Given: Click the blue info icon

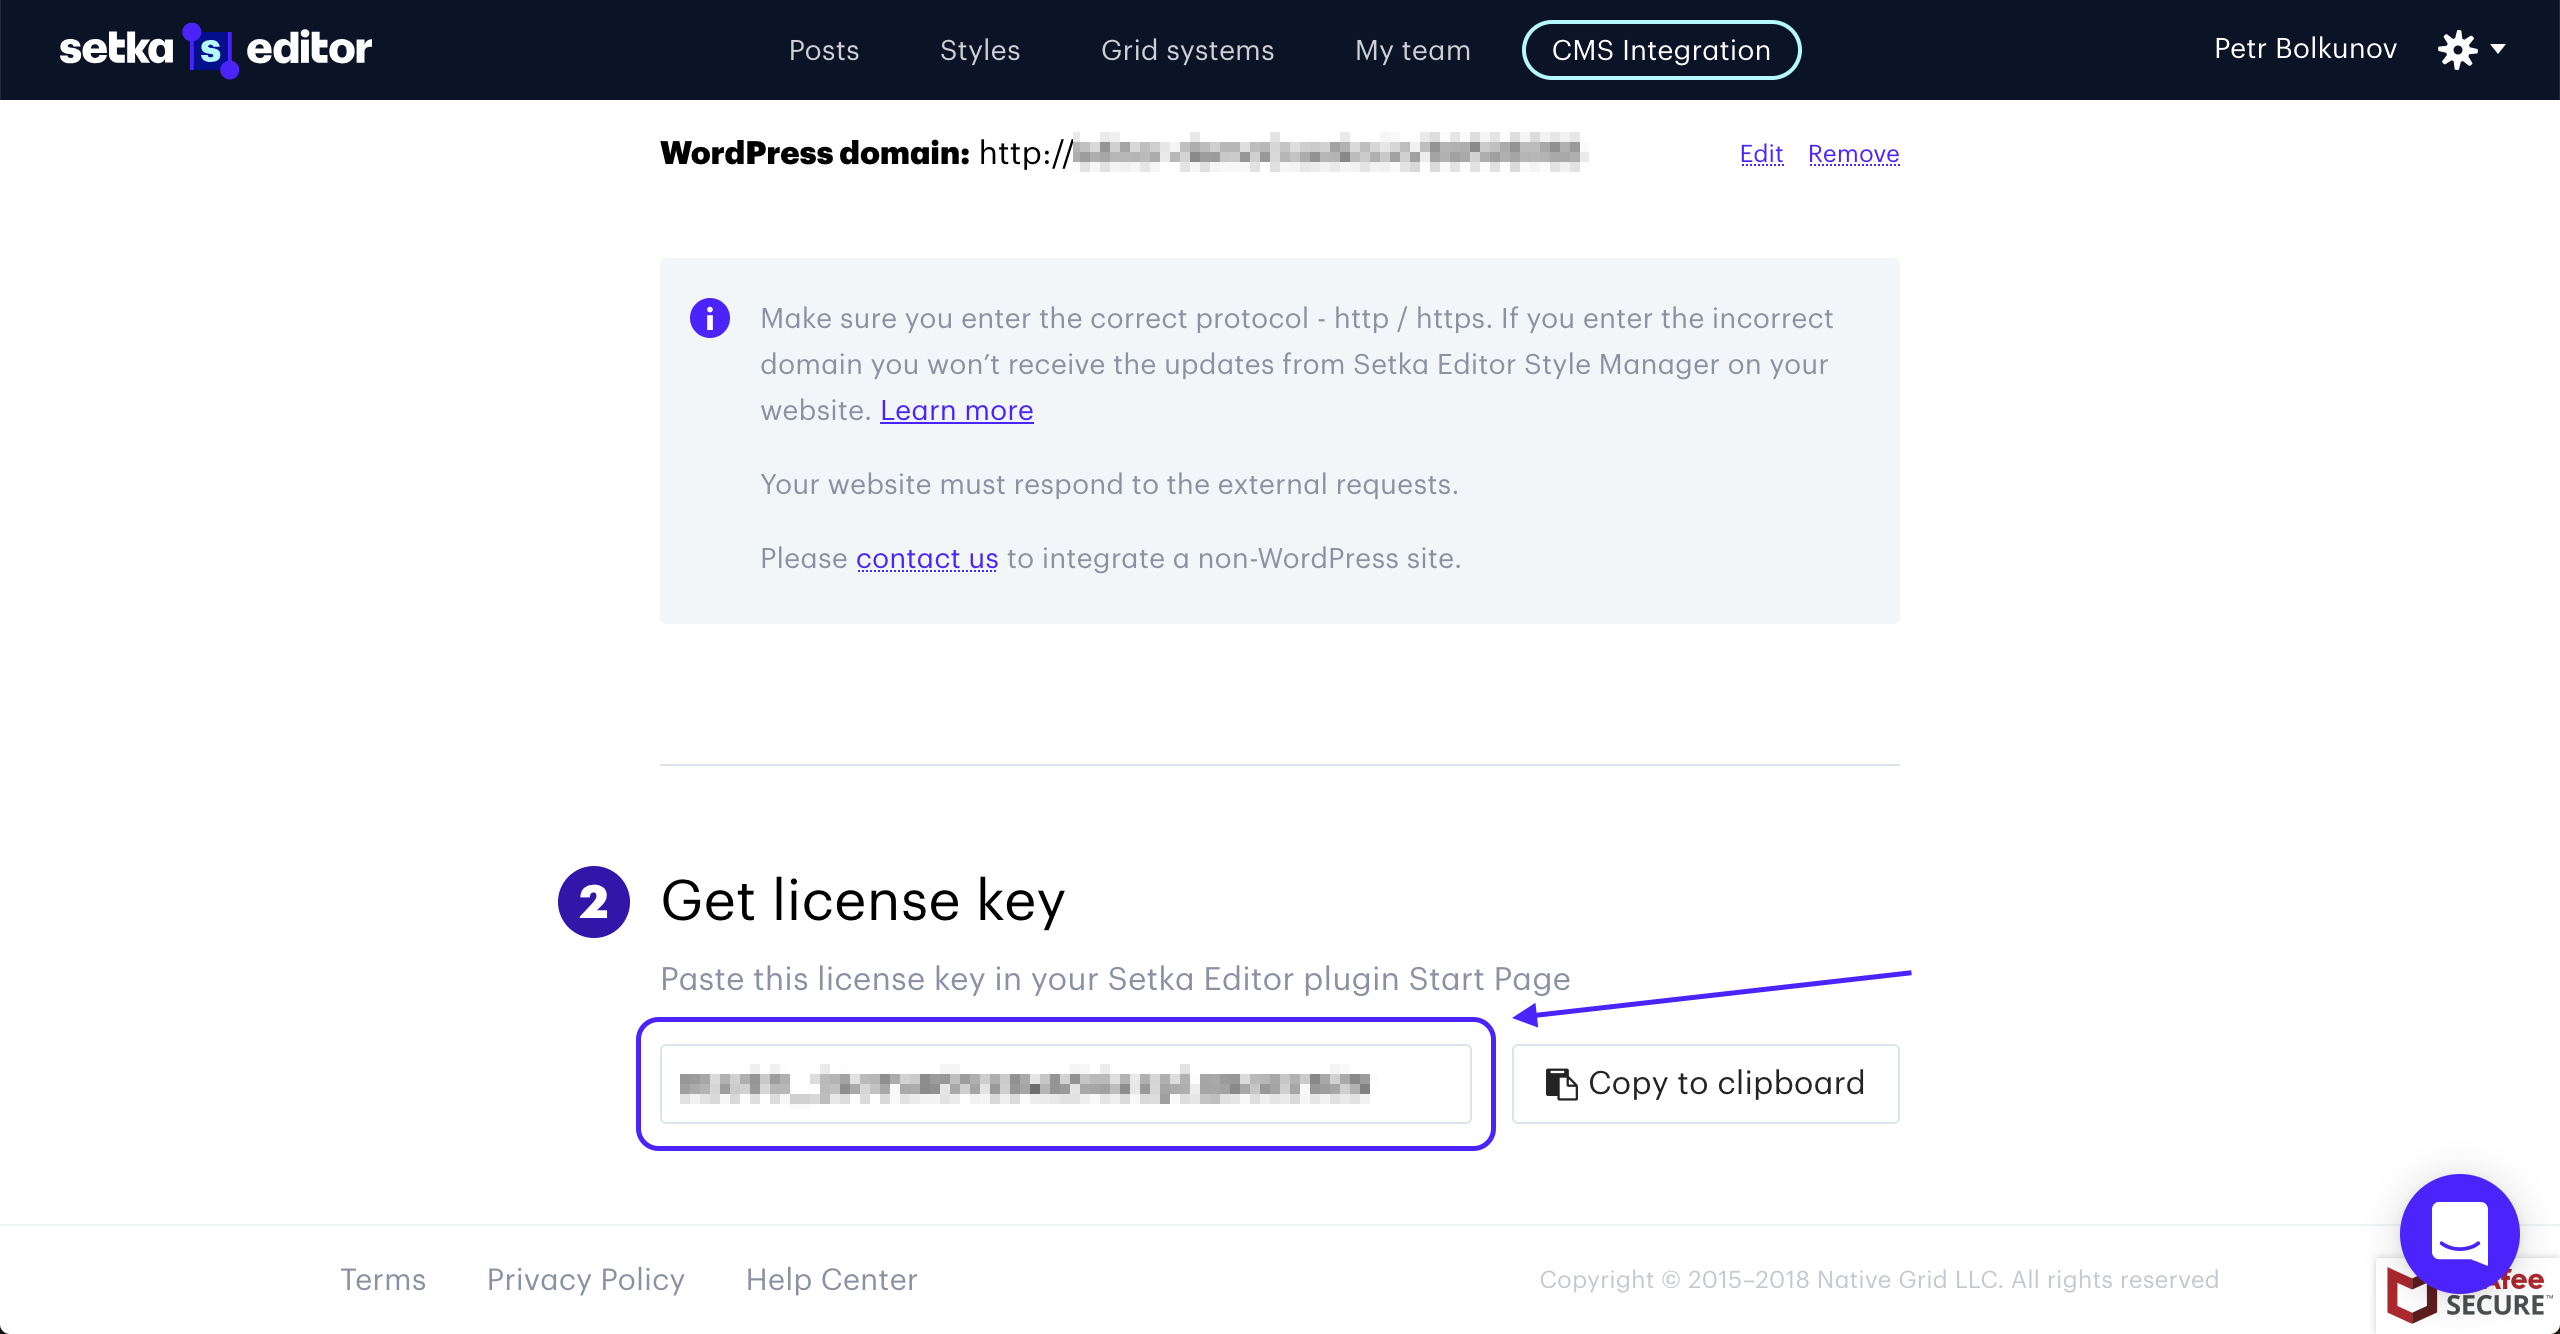Looking at the screenshot, I should click(710, 318).
